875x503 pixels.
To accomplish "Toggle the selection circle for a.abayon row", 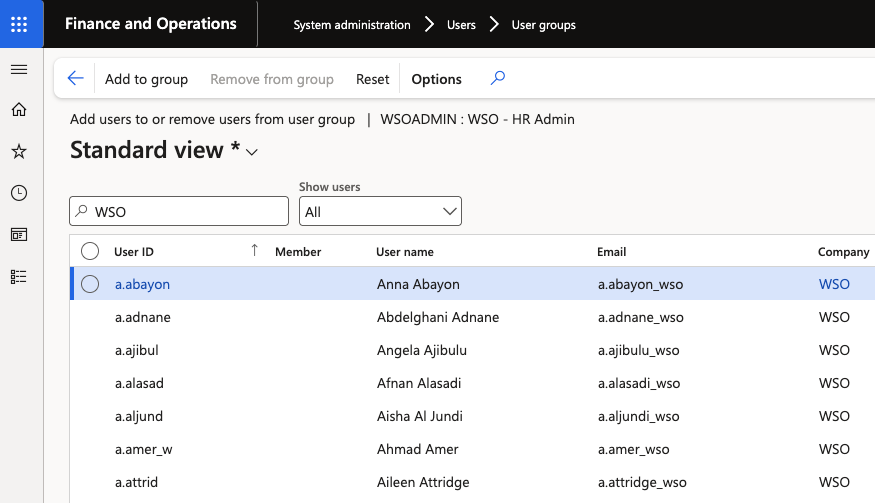I will [x=90, y=284].
